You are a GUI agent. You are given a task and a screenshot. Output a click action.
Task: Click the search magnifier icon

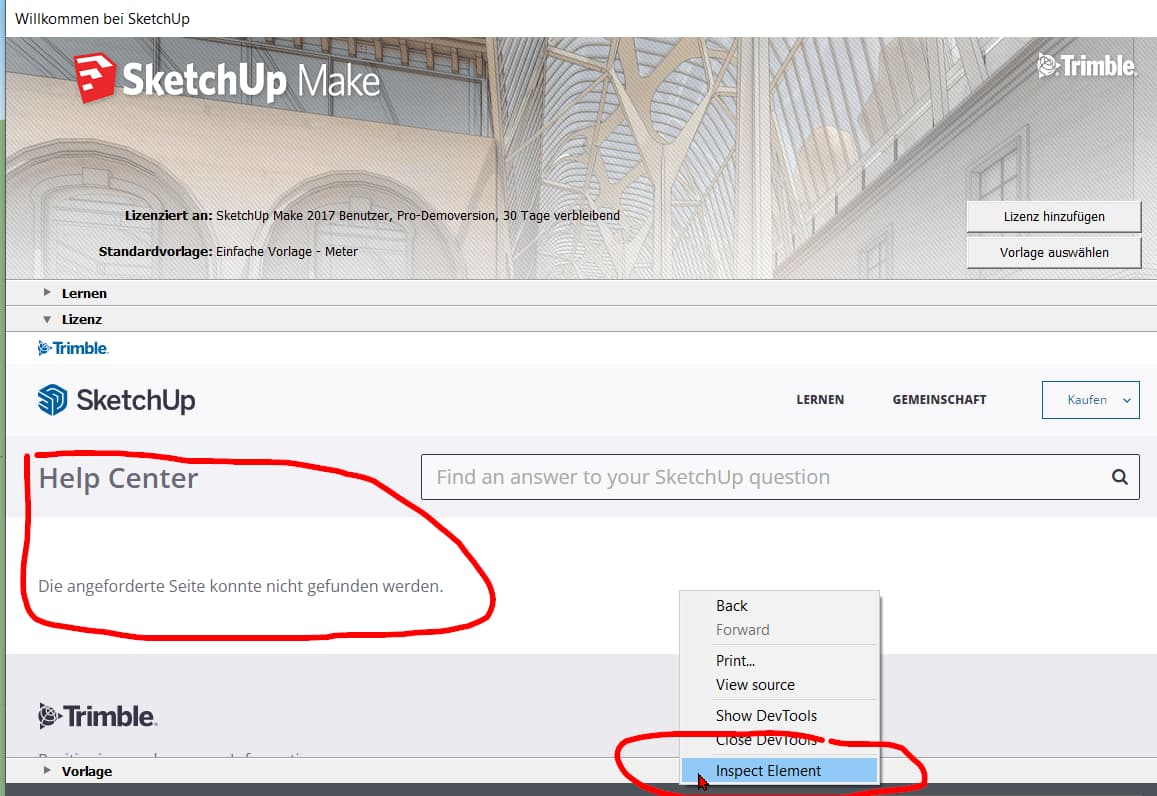pos(1119,477)
